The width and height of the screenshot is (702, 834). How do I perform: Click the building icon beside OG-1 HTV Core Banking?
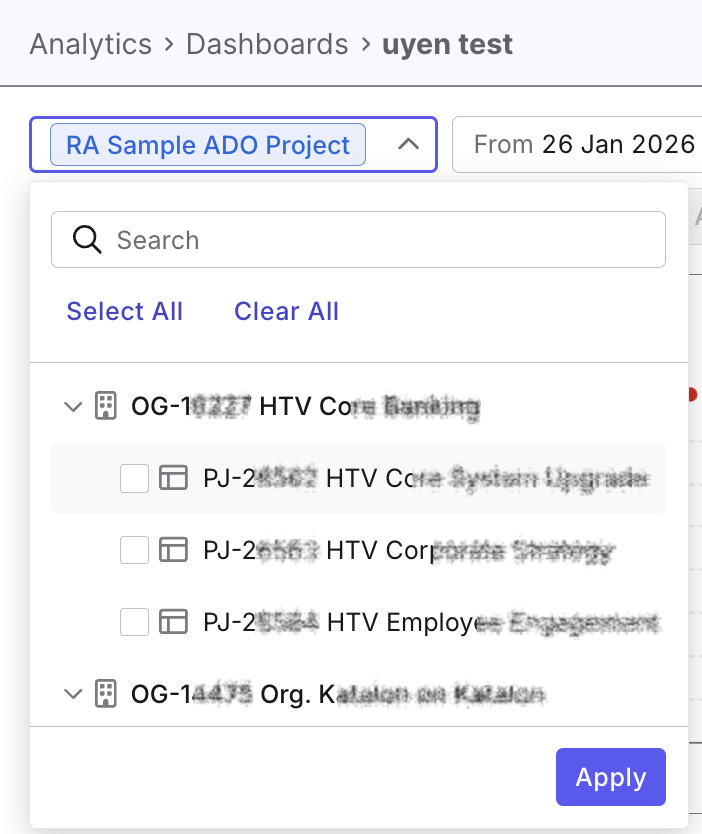(x=104, y=406)
